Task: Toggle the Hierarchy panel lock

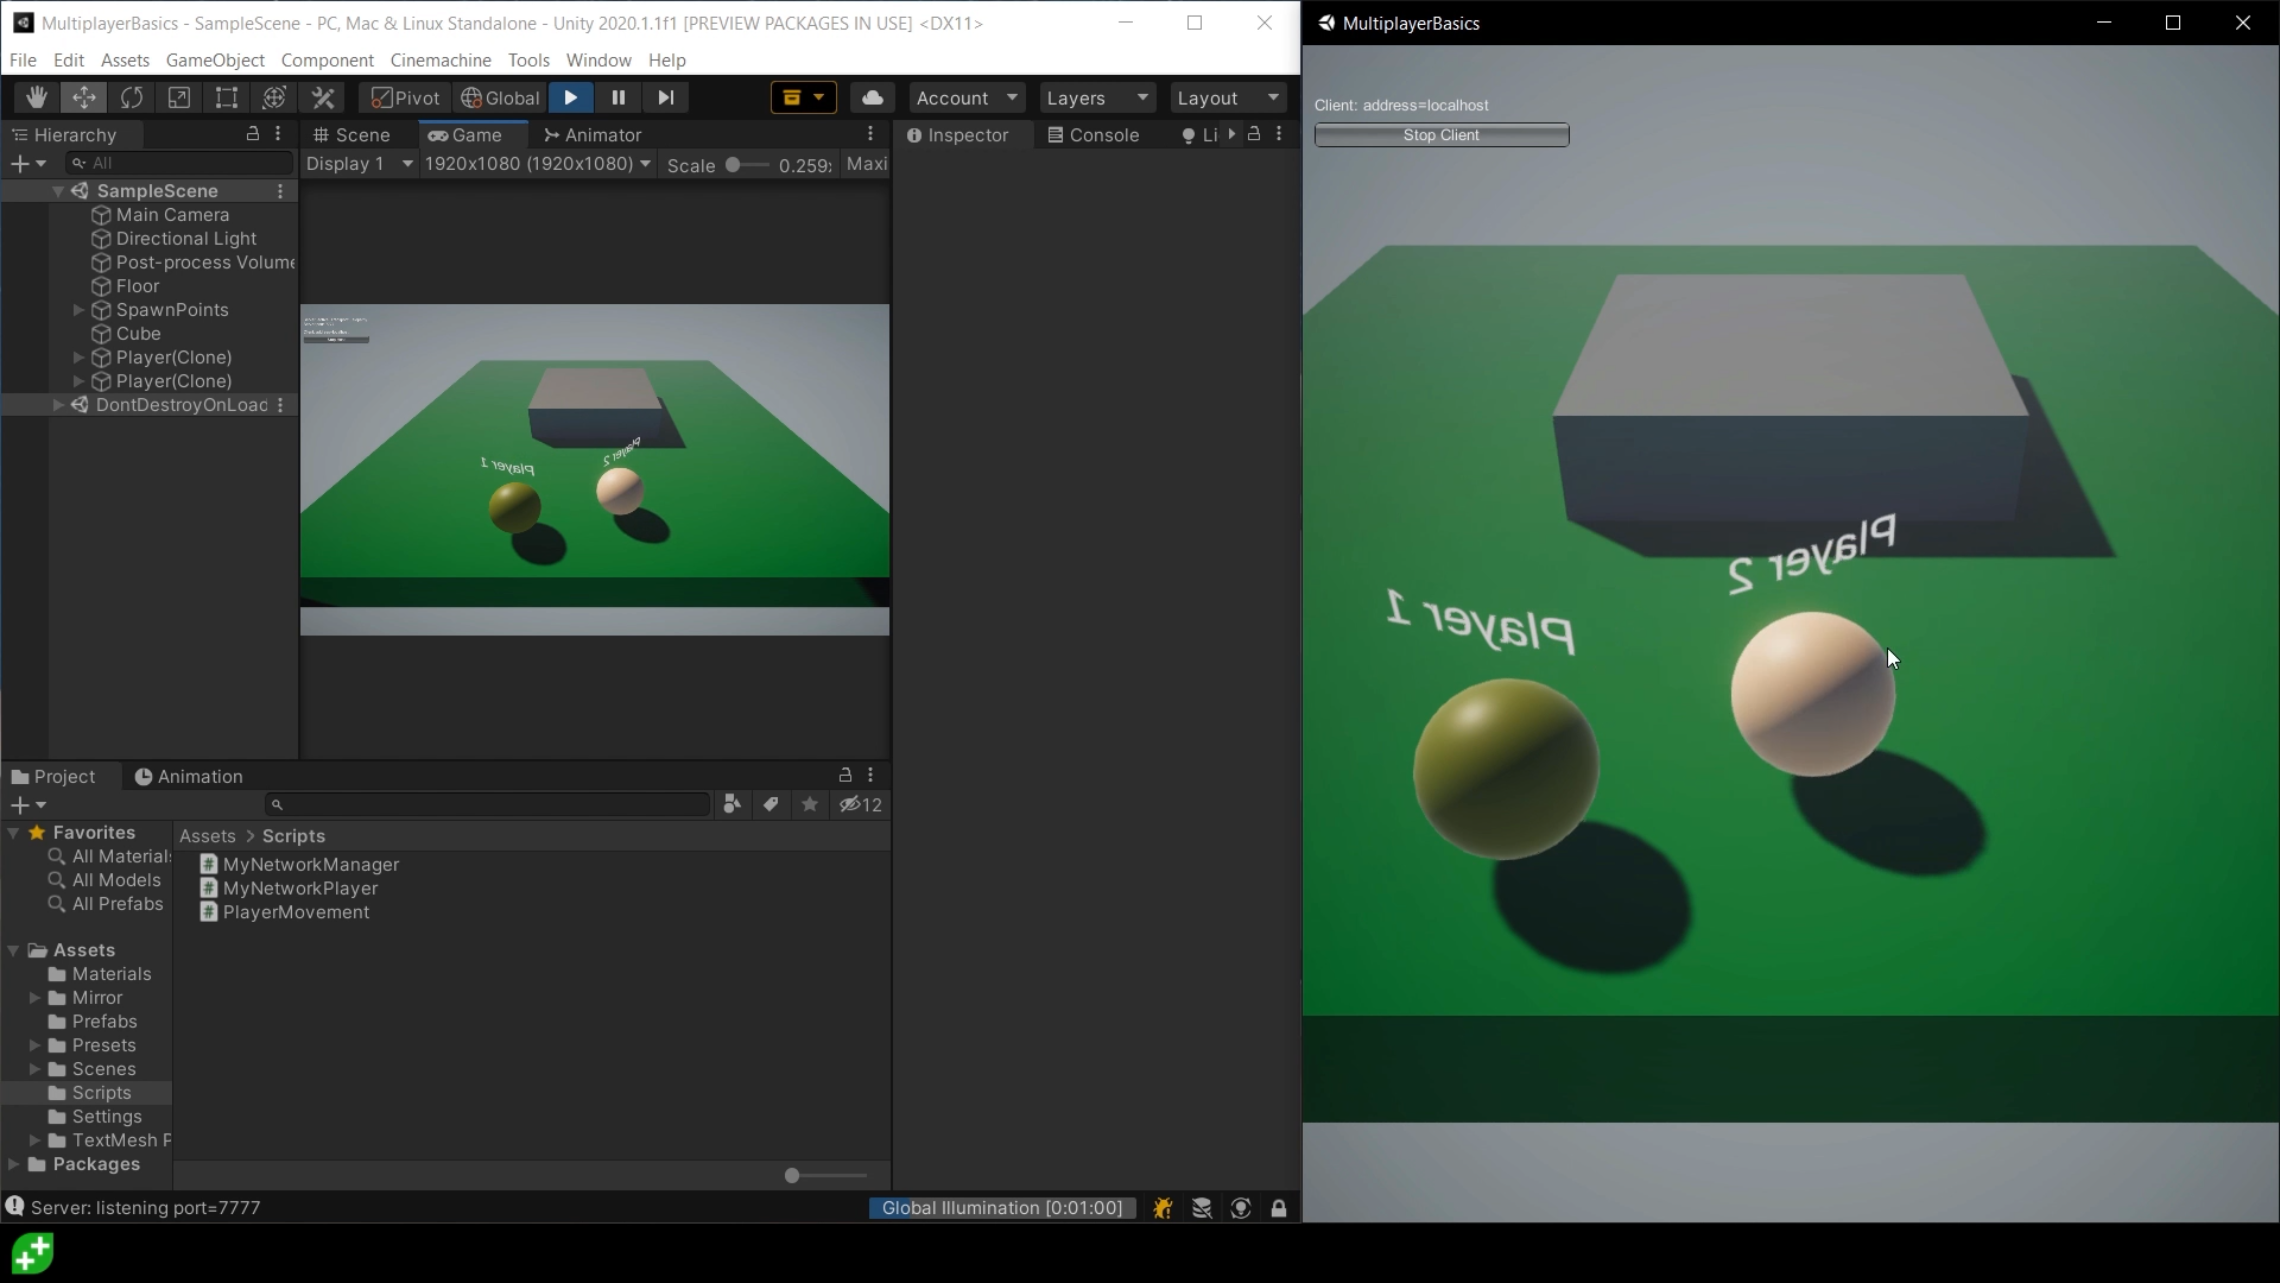Action: pyautogui.click(x=253, y=134)
